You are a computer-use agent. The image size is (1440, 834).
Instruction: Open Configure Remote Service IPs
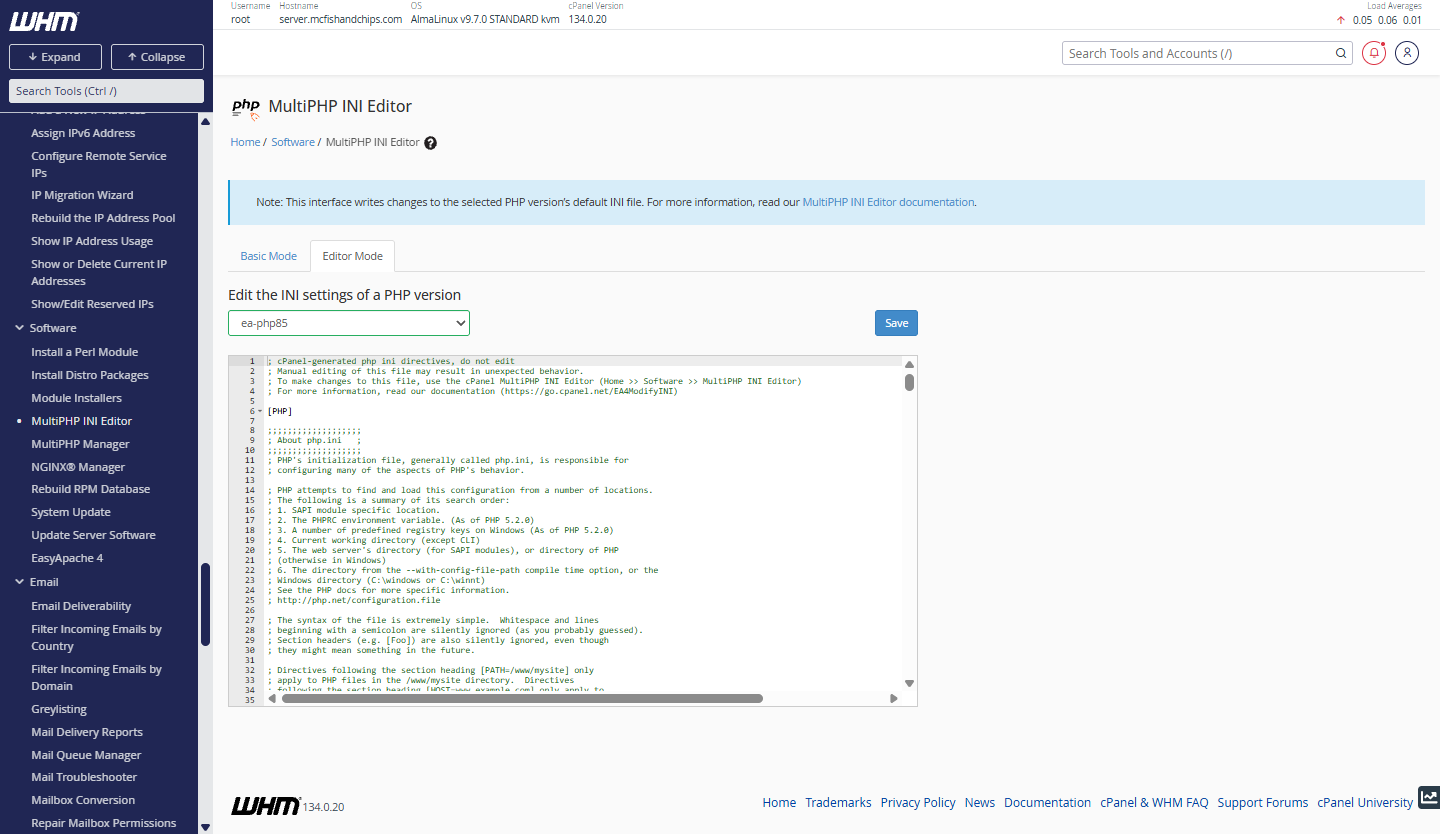pyautogui.click(x=99, y=164)
